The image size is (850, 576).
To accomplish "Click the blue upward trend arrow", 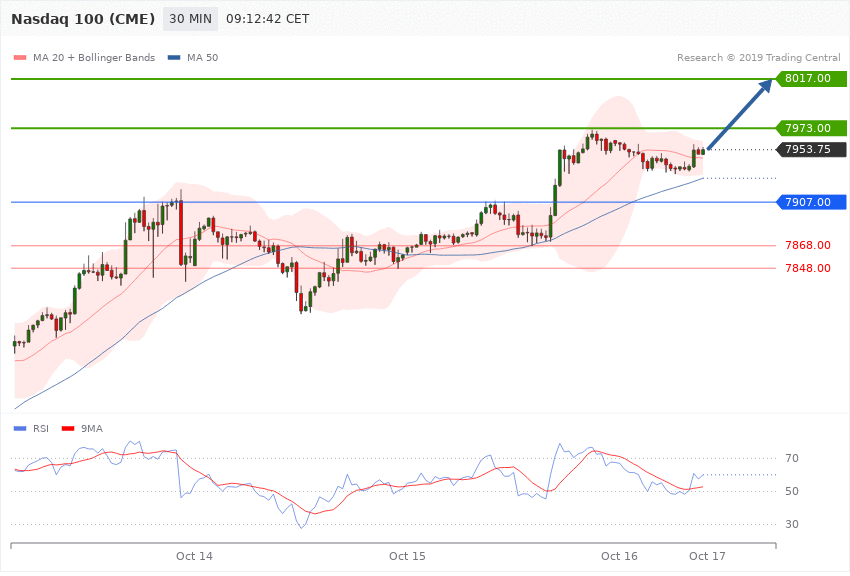I will click(740, 114).
